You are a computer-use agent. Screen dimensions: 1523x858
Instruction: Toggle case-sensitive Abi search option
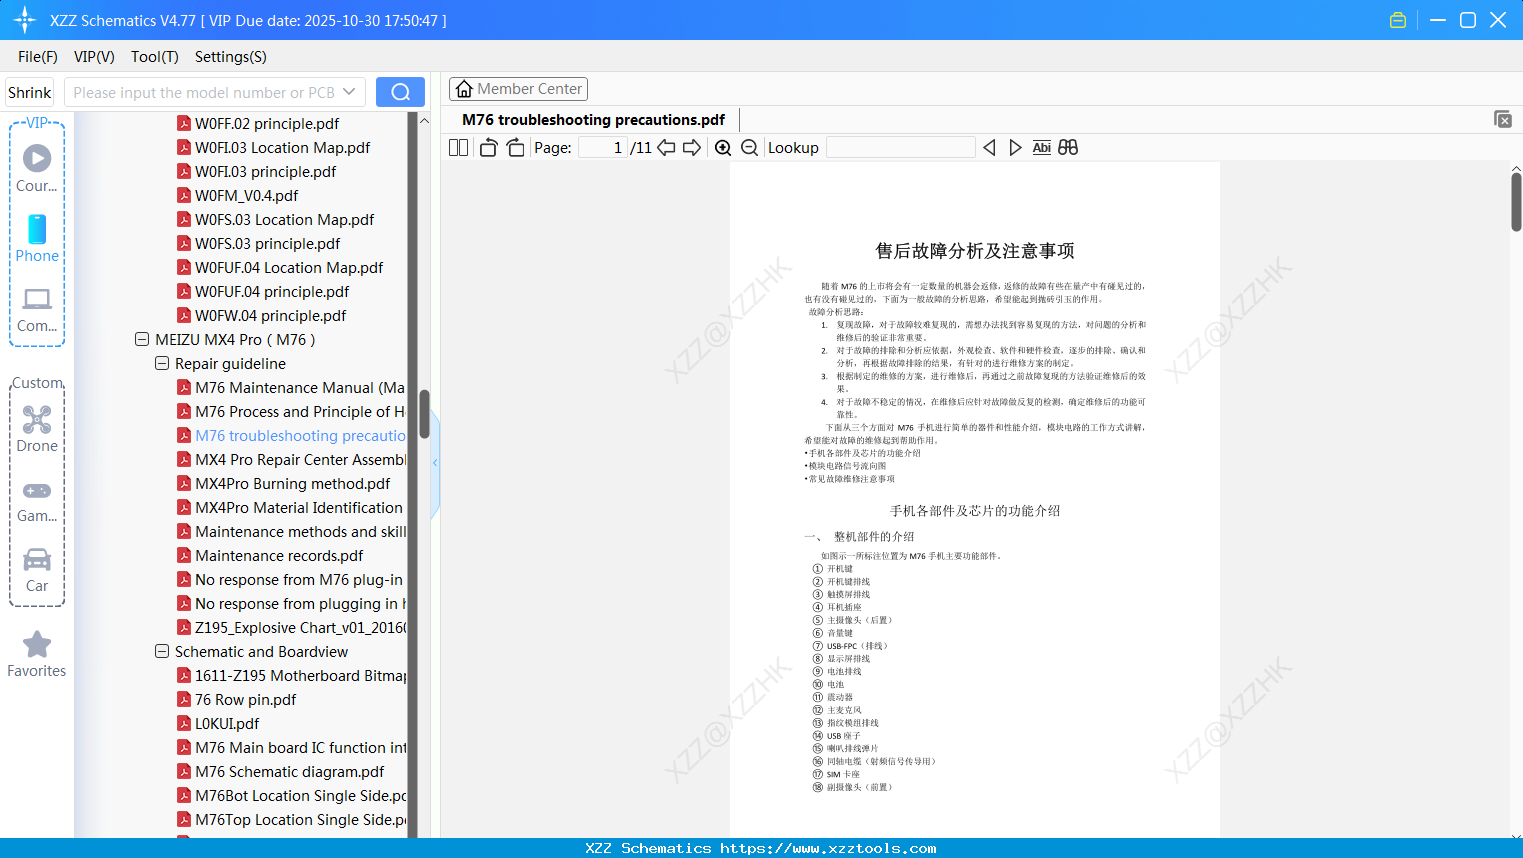coord(1042,147)
